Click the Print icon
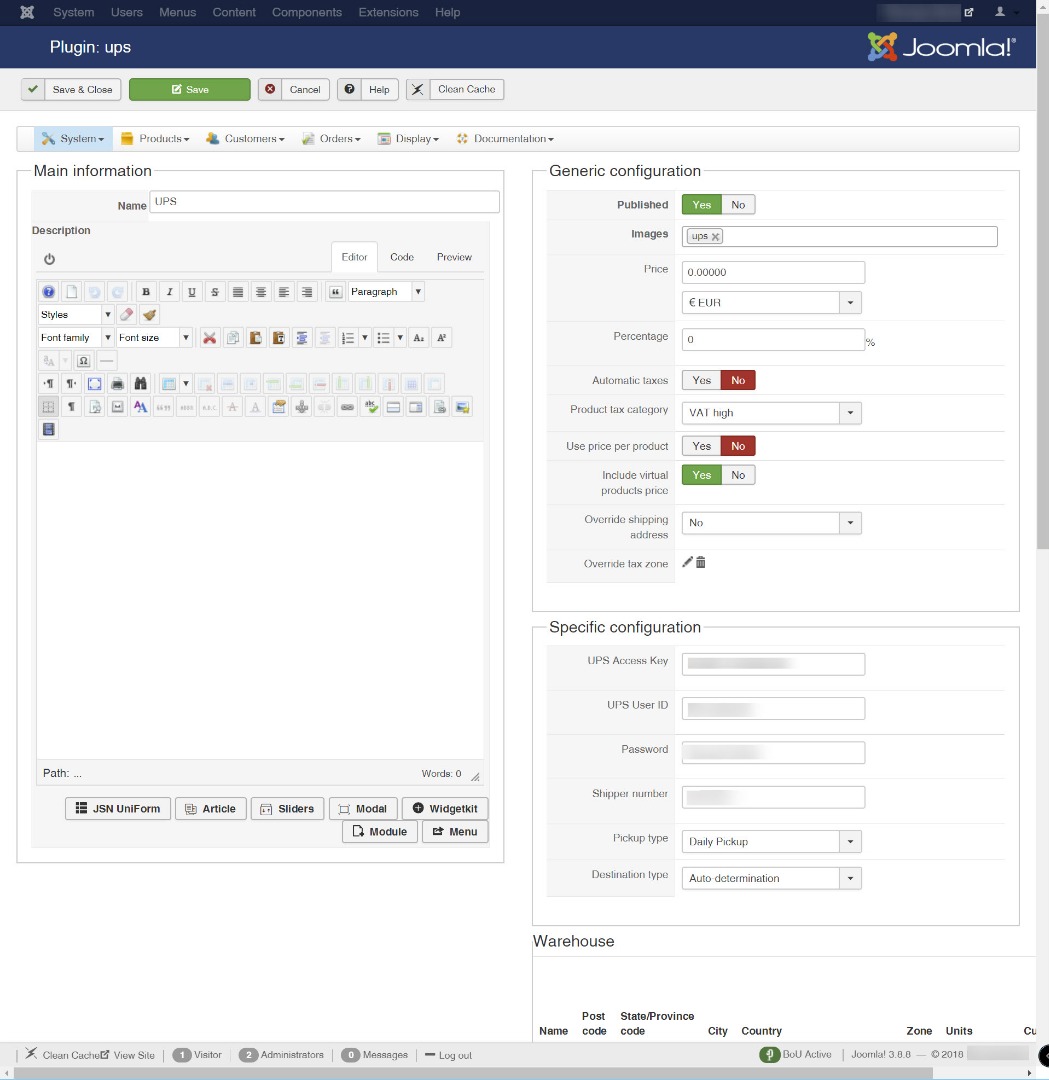Image resolution: width=1049 pixels, height=1080 pixels. pos(118,384)
